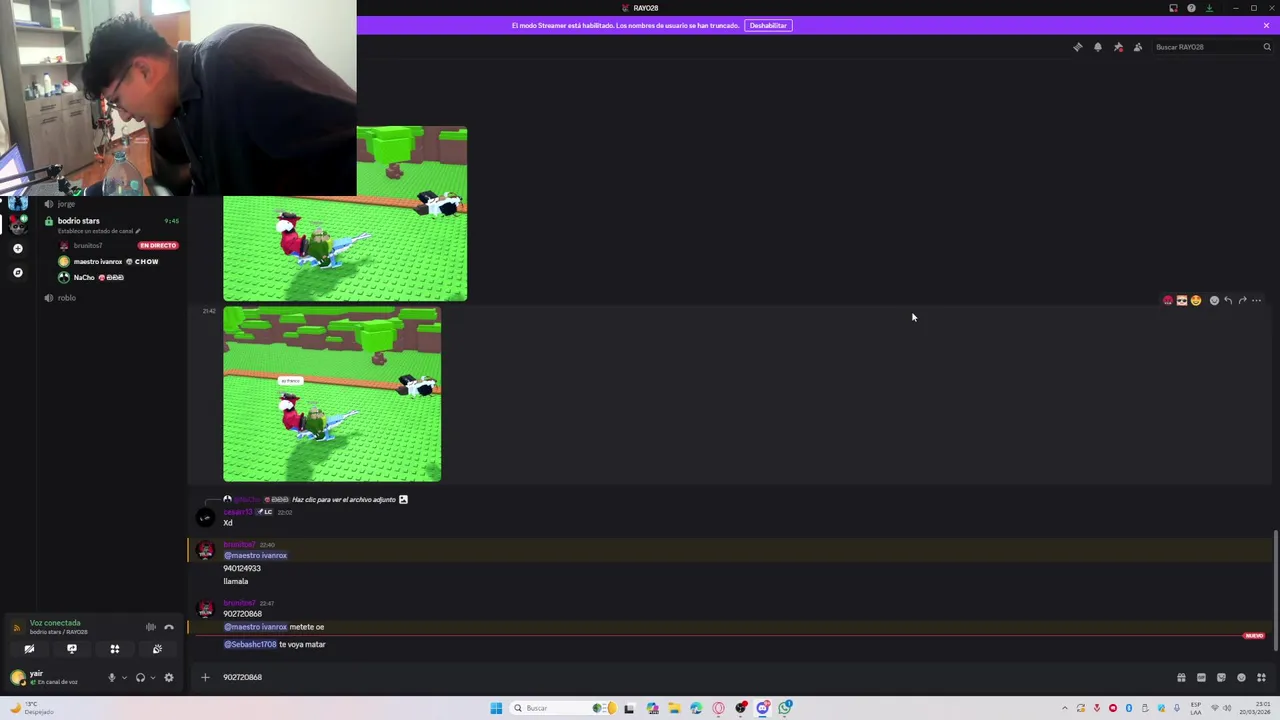Open the GIF picker in message bar
Screen dimensions: 1280x720
point(1201,677)
